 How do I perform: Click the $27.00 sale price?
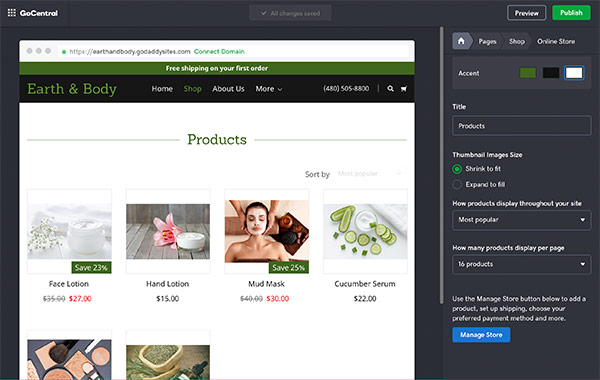click(80, 298)
